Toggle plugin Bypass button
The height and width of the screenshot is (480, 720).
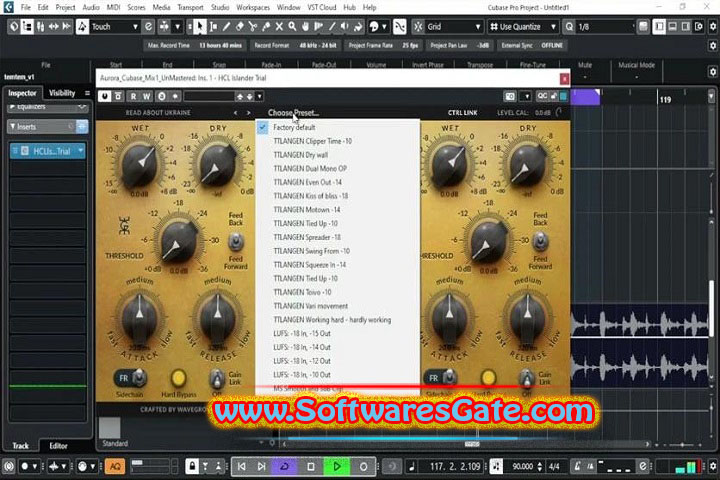(x=118, y=96)
